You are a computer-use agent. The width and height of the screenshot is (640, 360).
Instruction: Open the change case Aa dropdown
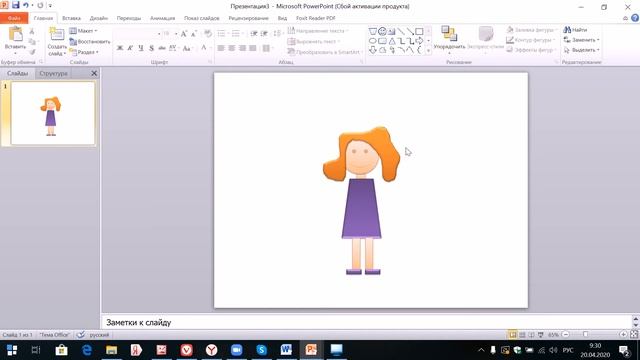point(187,48)
